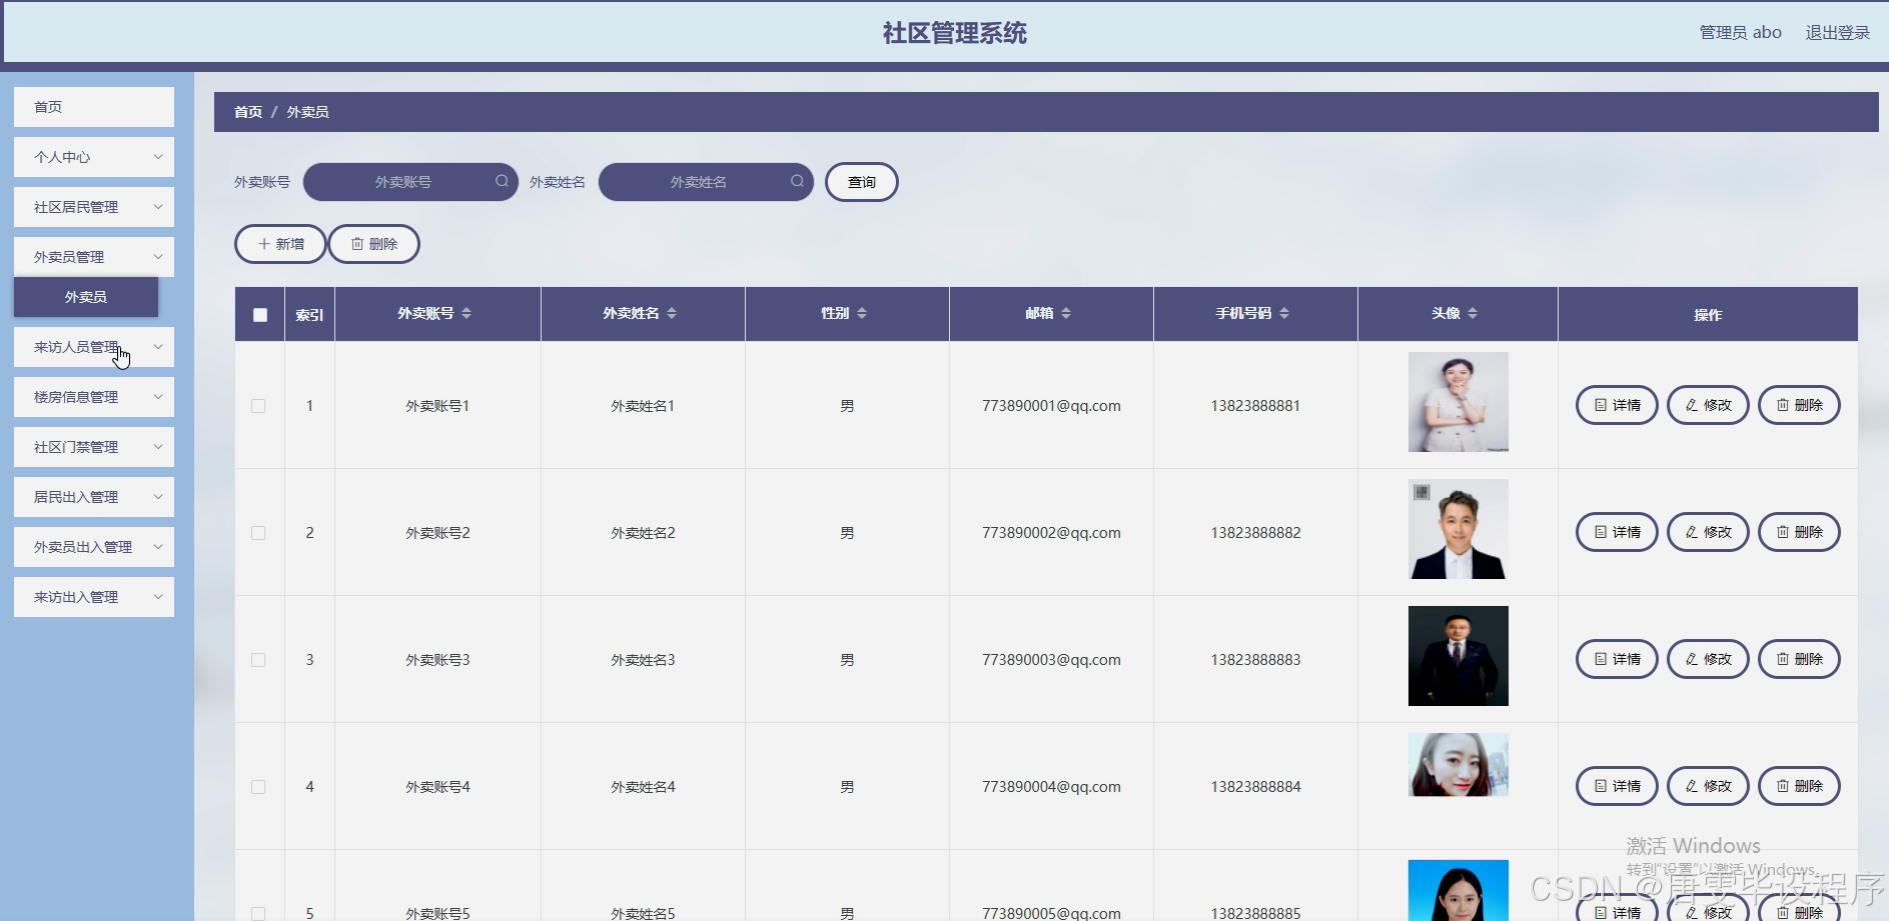Image resolution: width=1889 pixels, height=921 pixels.
Task: Open 社区门禁管理 sidebar menu
Action: click(x=94, y=447)
